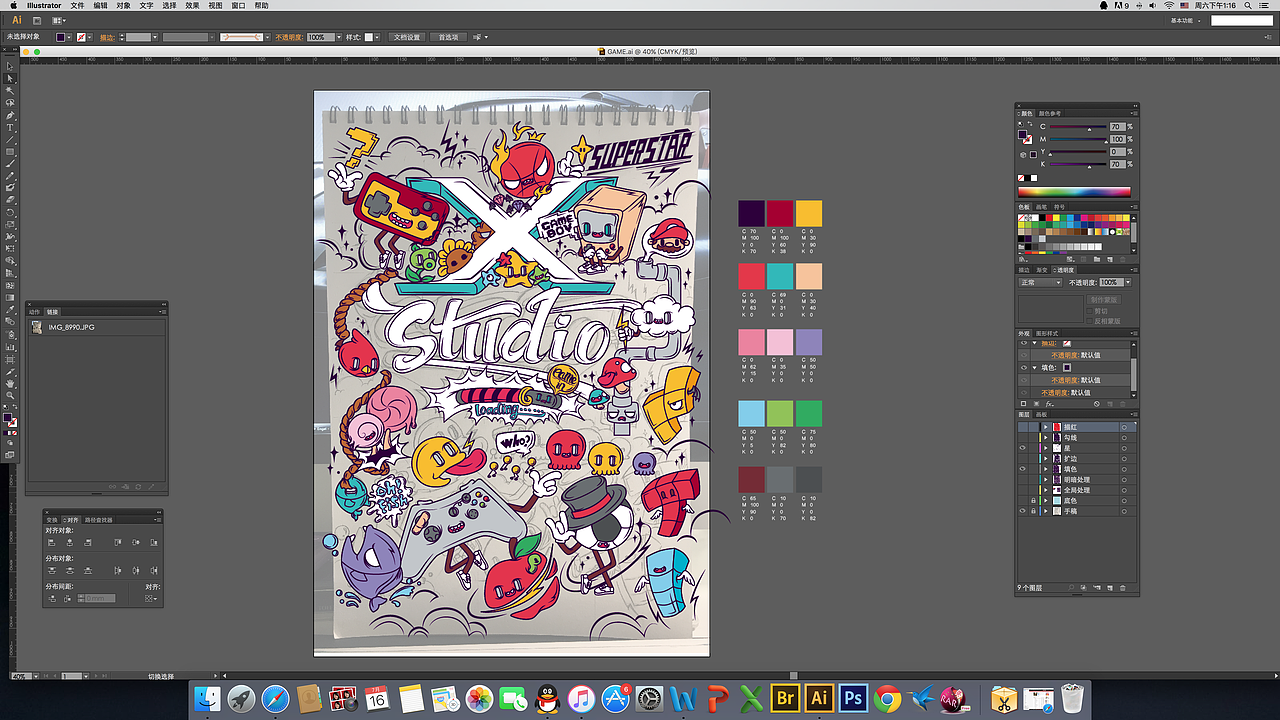
Task: Toggle visibility of the 描红 layer
Action: point(1022,427)
